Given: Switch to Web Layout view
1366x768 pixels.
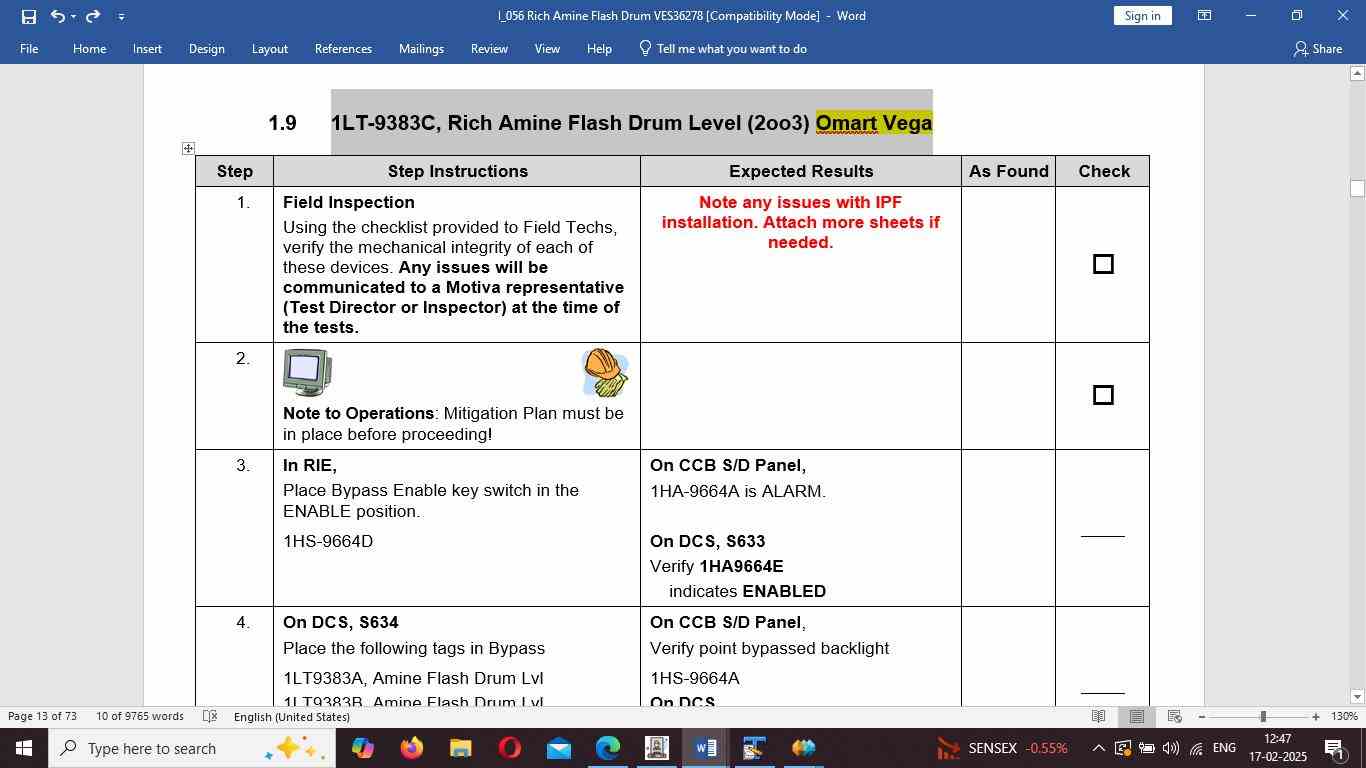Looking at the screenshot, I should [x=1175, y=716].
